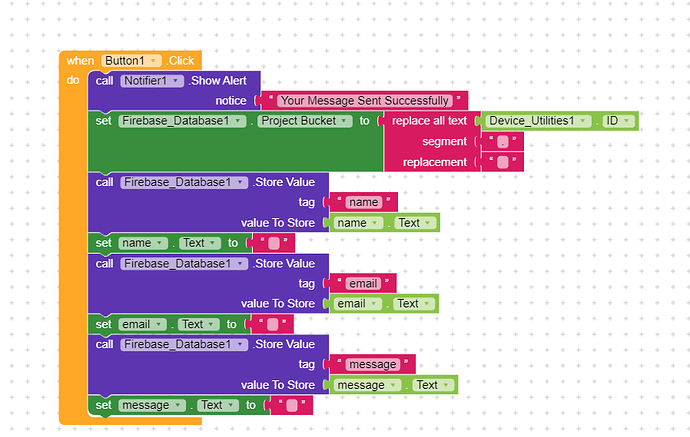Edit the segment "." text string

click(x=503, y=142)
